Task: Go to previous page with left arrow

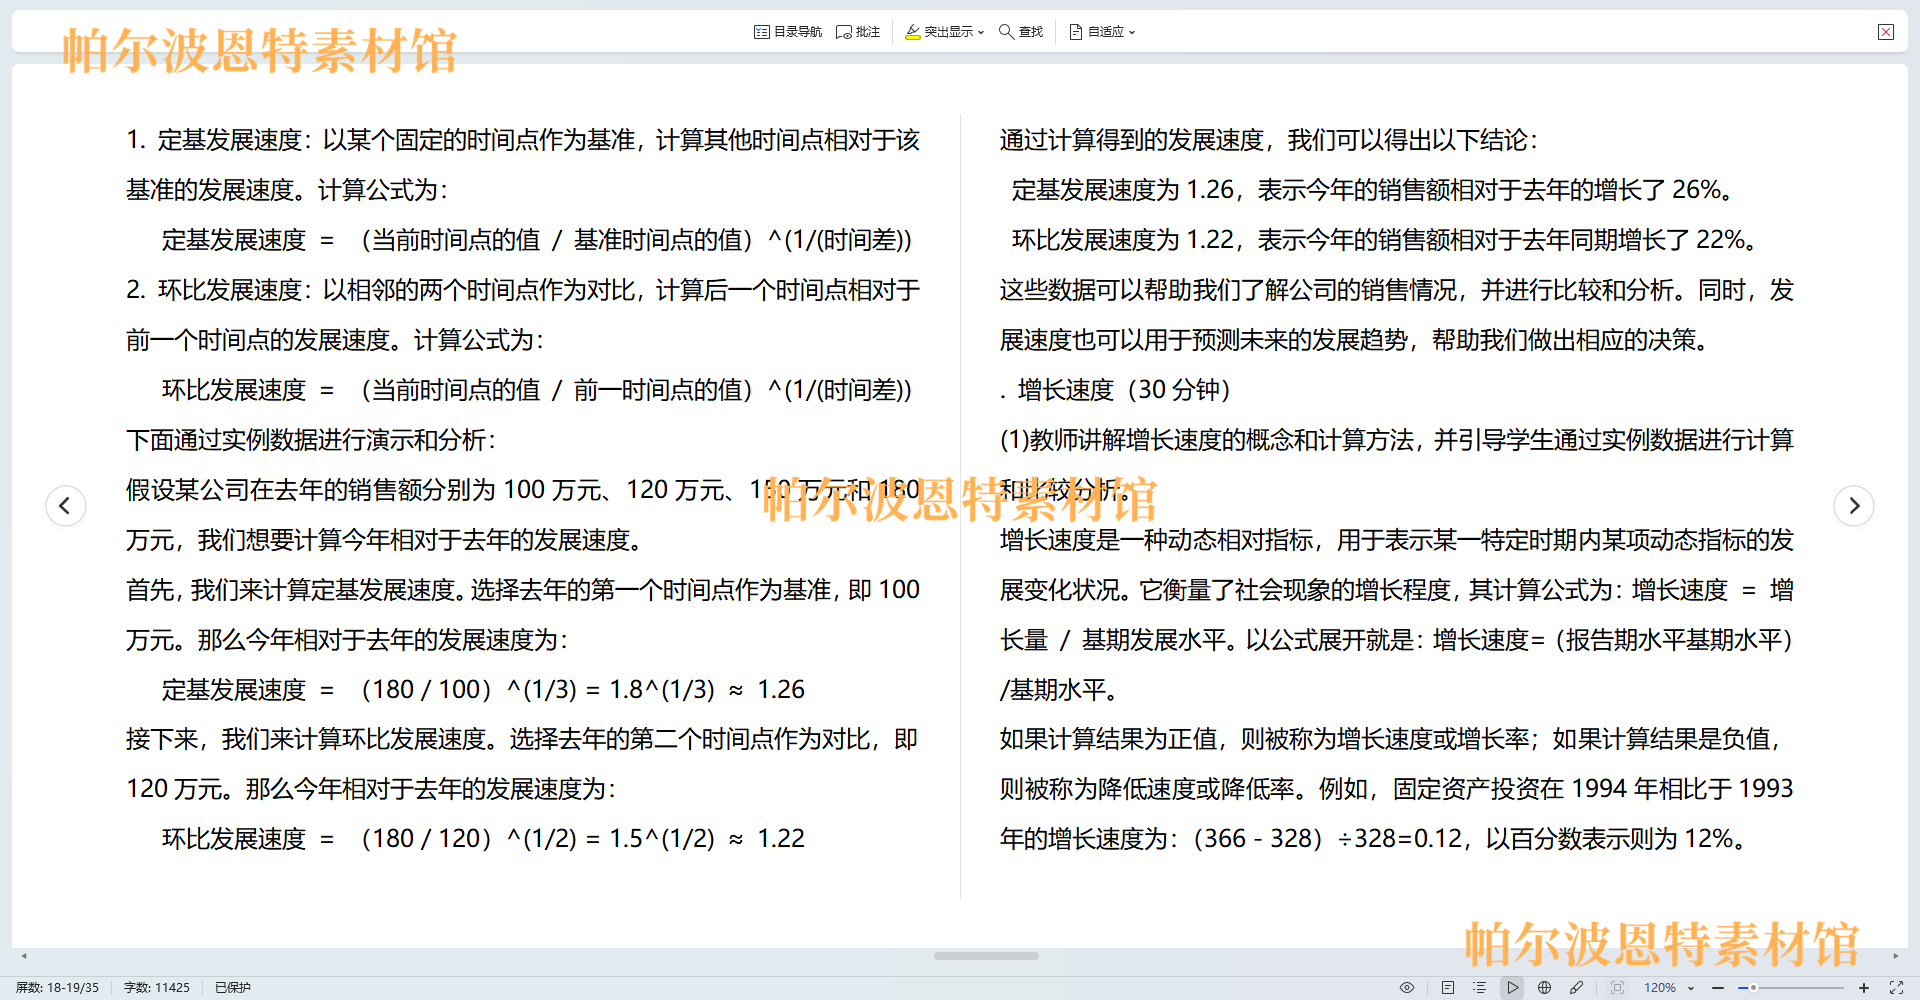Action: (x=65, y=505)
